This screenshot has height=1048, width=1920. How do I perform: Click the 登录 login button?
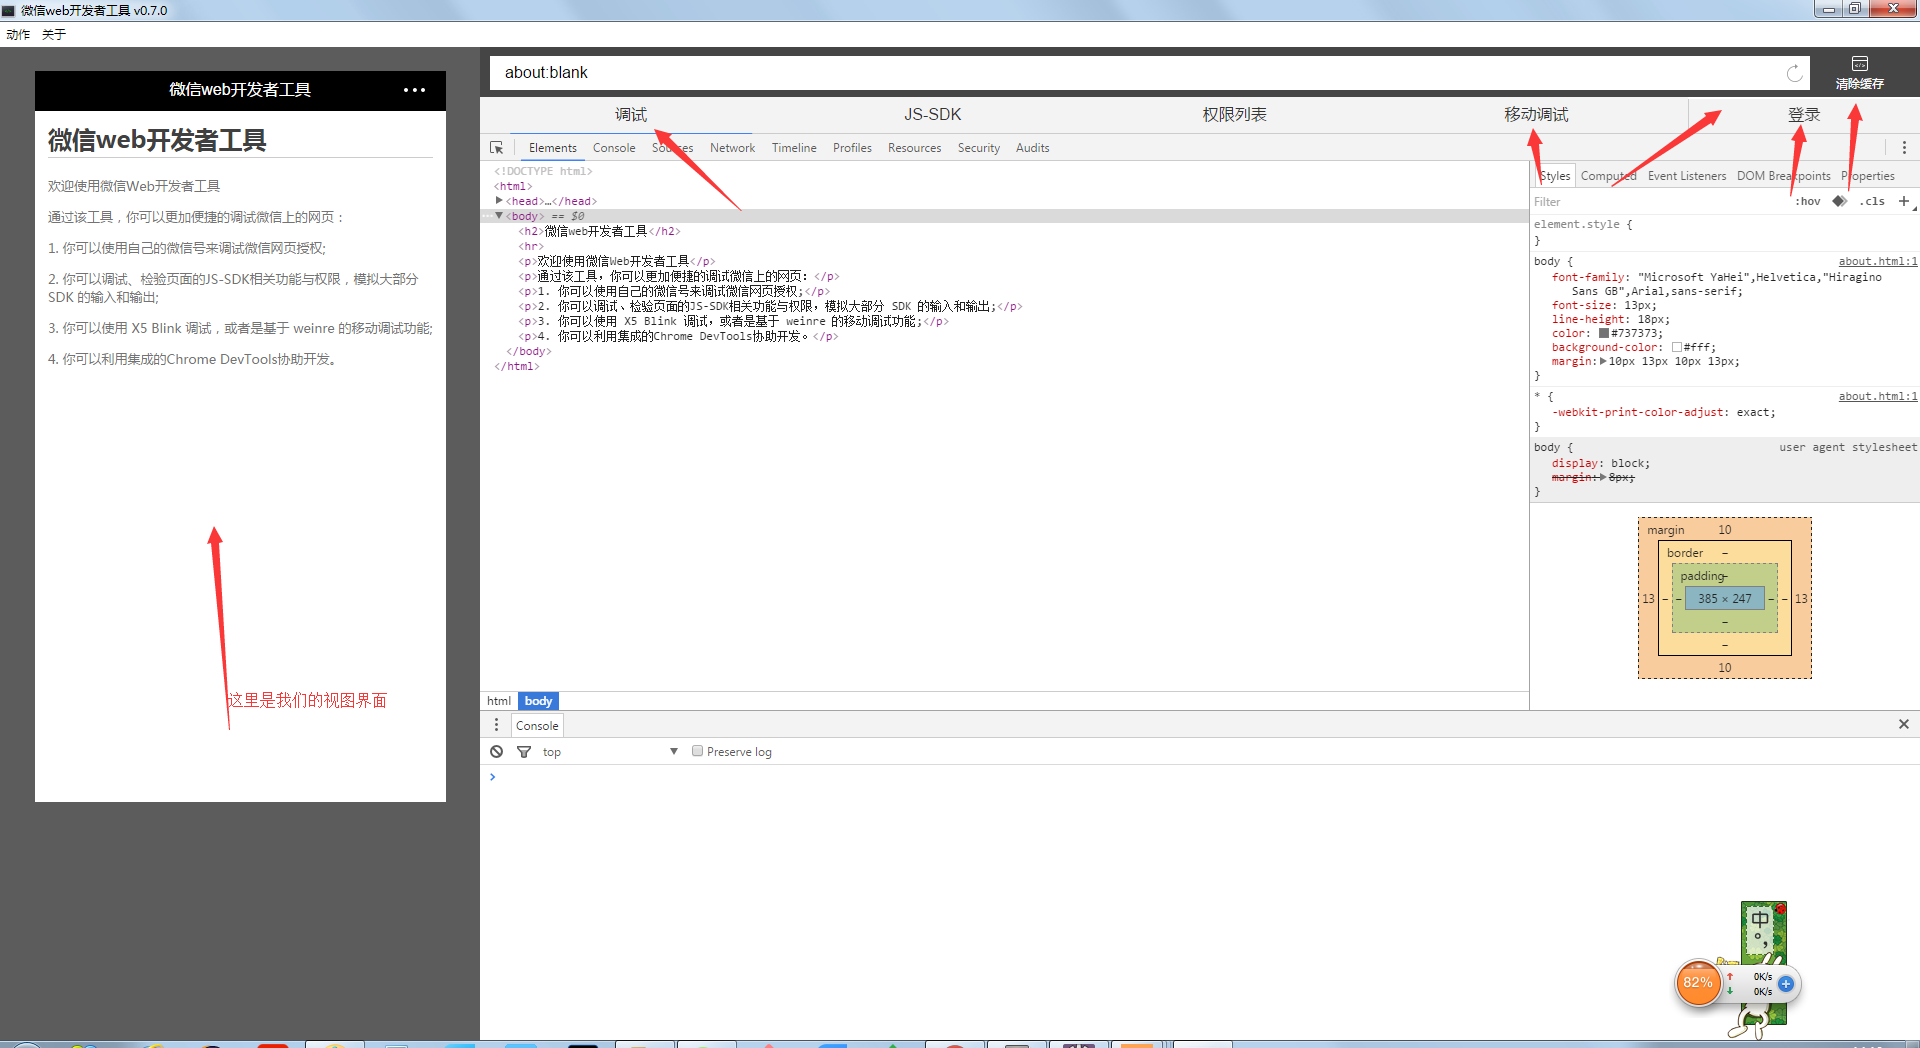click(x=1804, y=115)
